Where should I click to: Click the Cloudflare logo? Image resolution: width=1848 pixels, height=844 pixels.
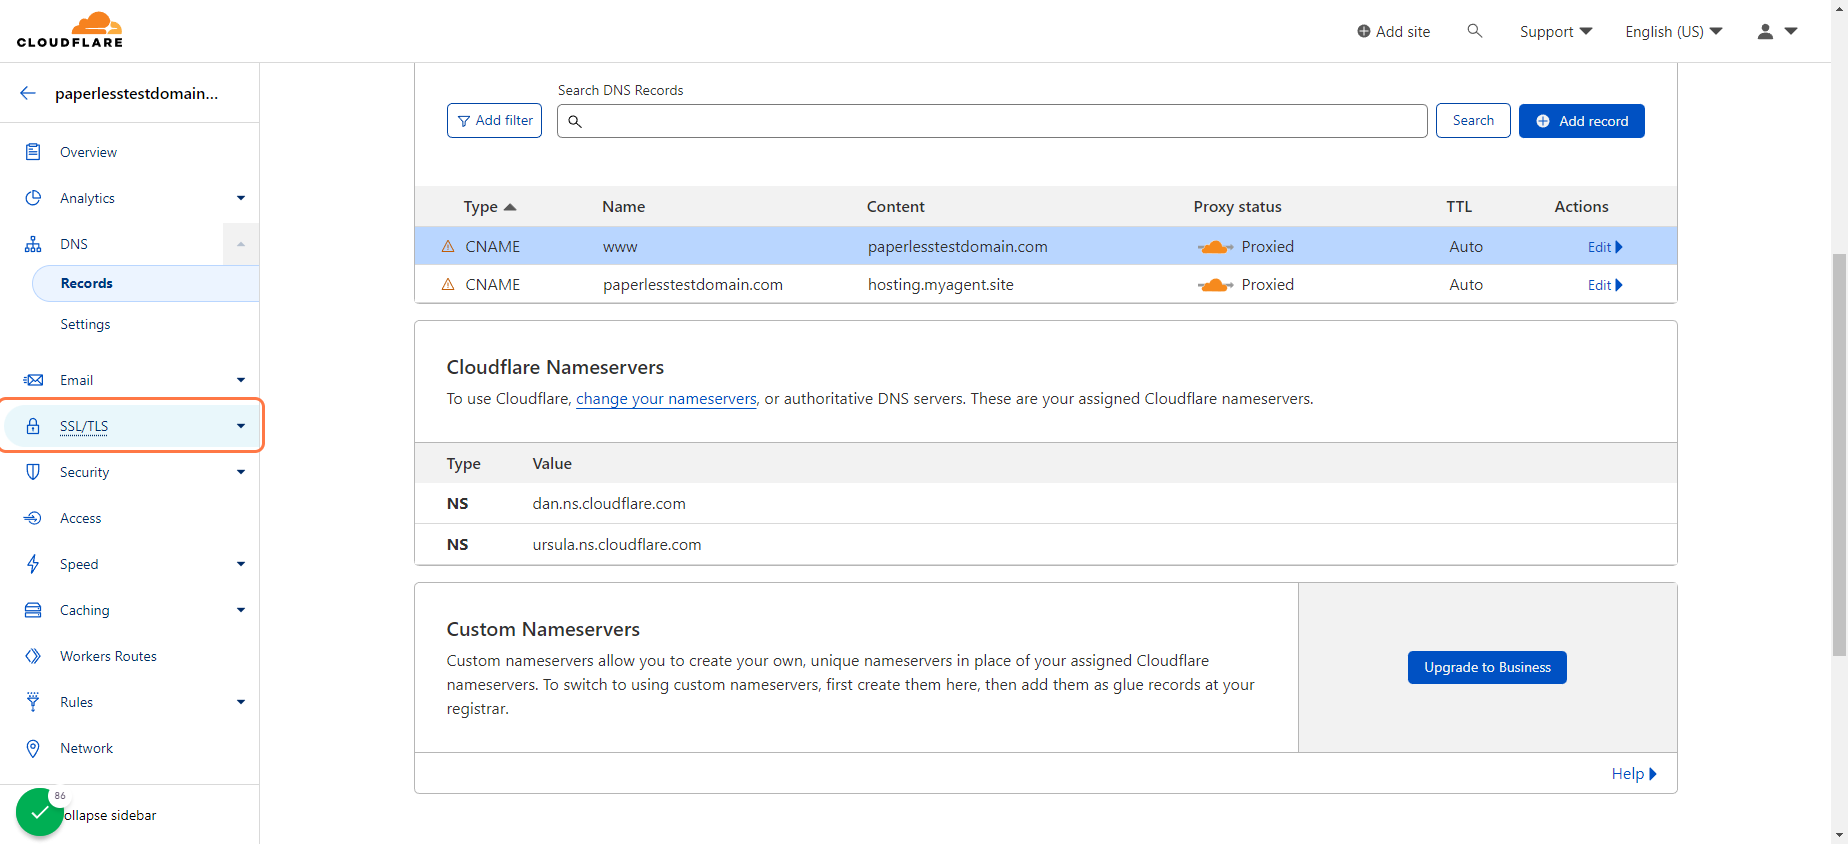coord(70,30)
